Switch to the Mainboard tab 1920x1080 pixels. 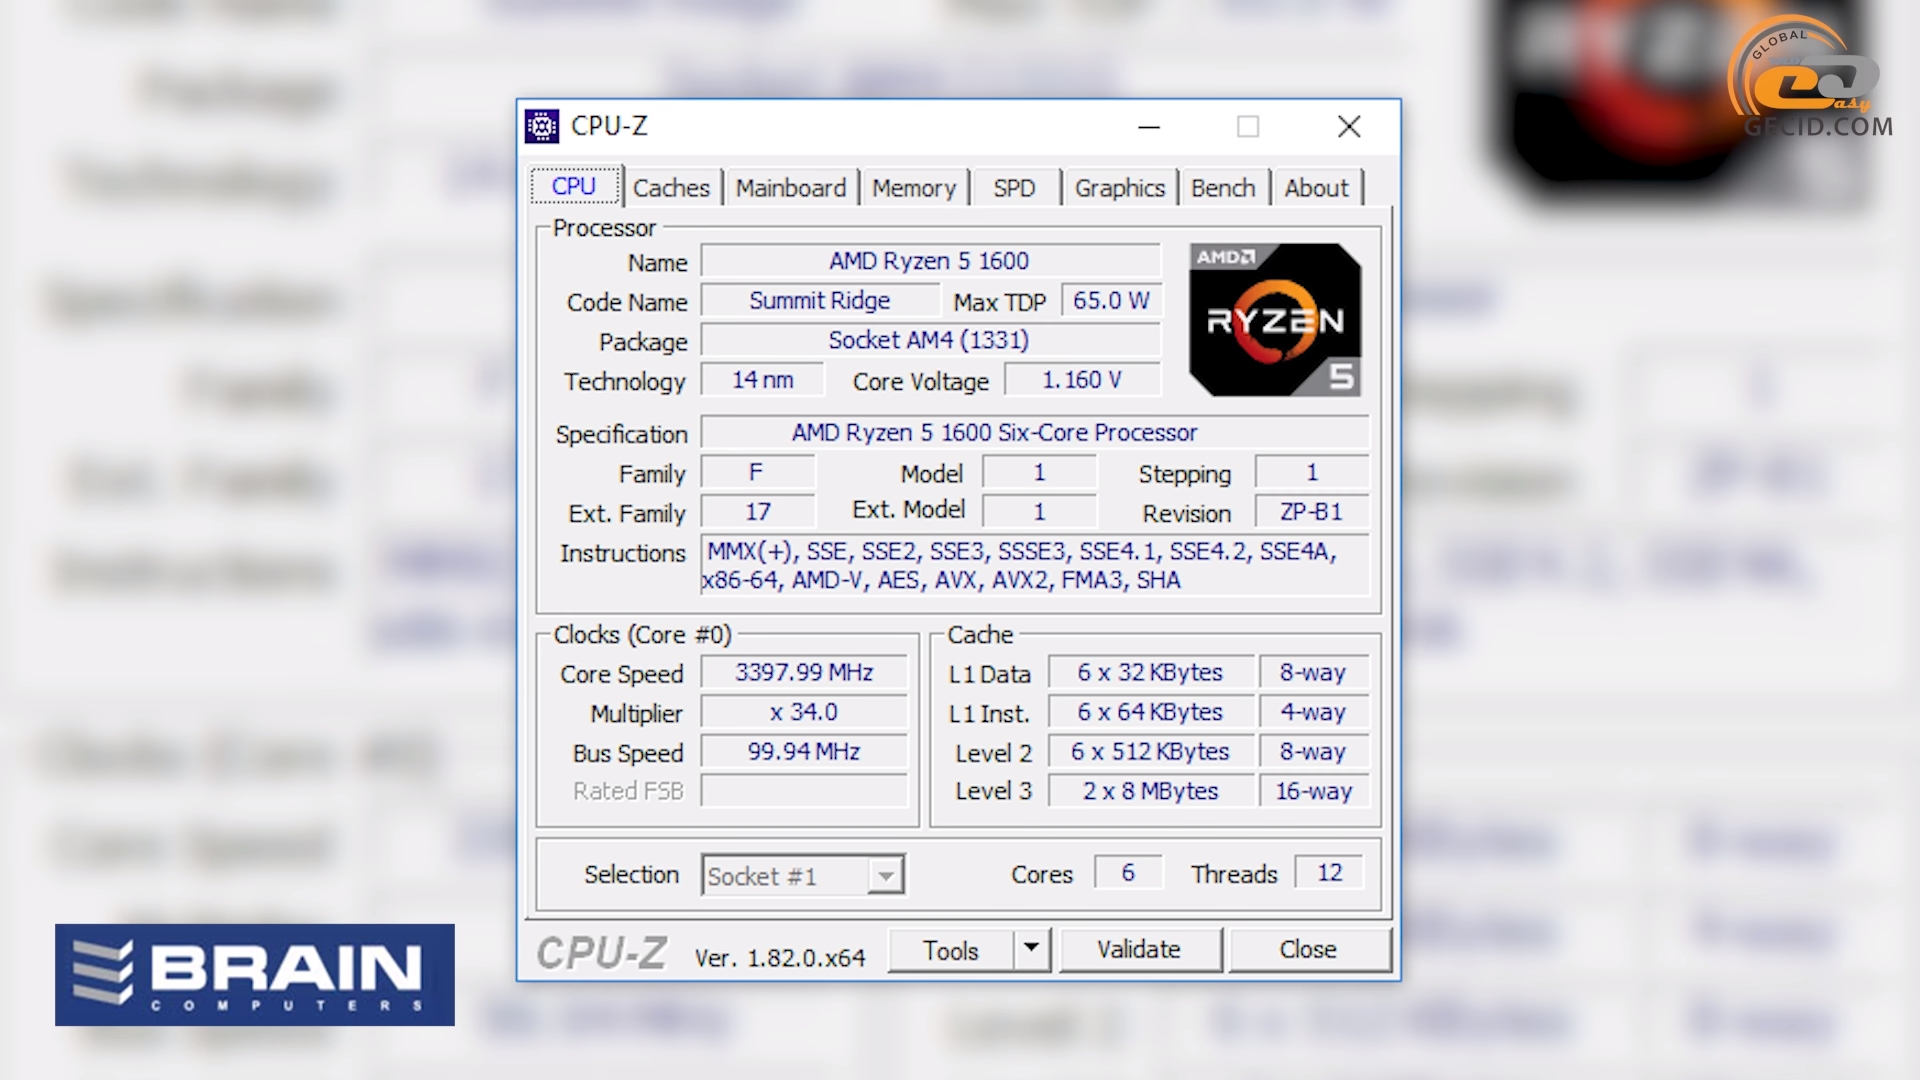[791, 188]
